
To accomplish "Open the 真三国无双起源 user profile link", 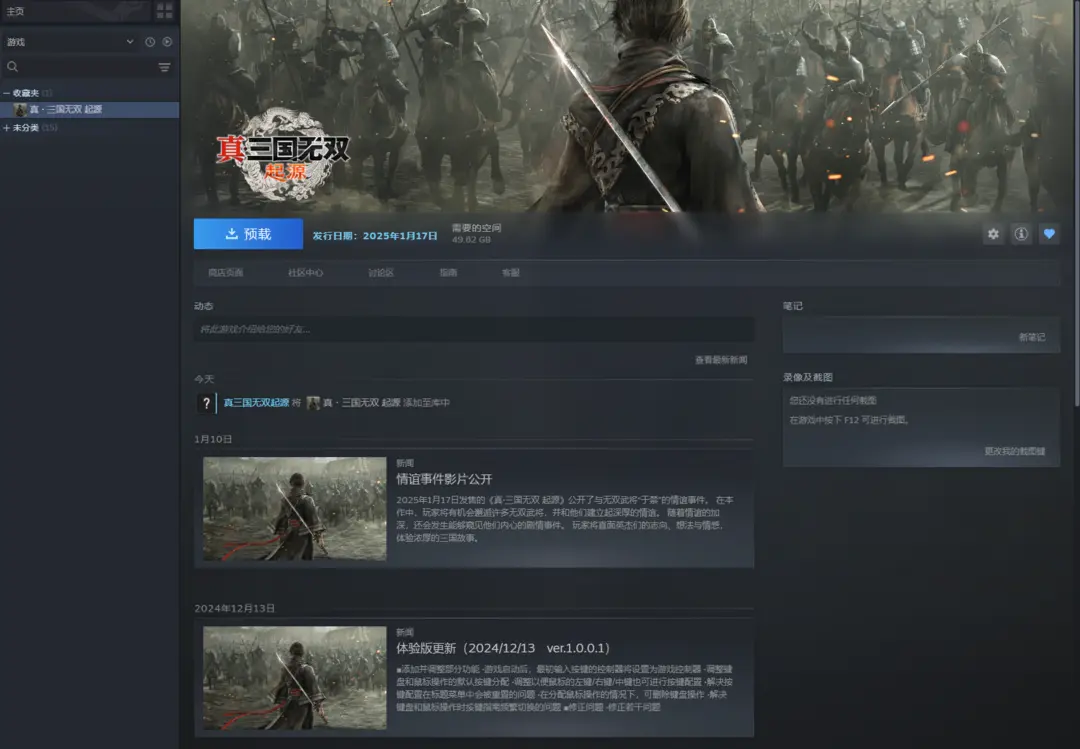I will click(x=256, y=402).
